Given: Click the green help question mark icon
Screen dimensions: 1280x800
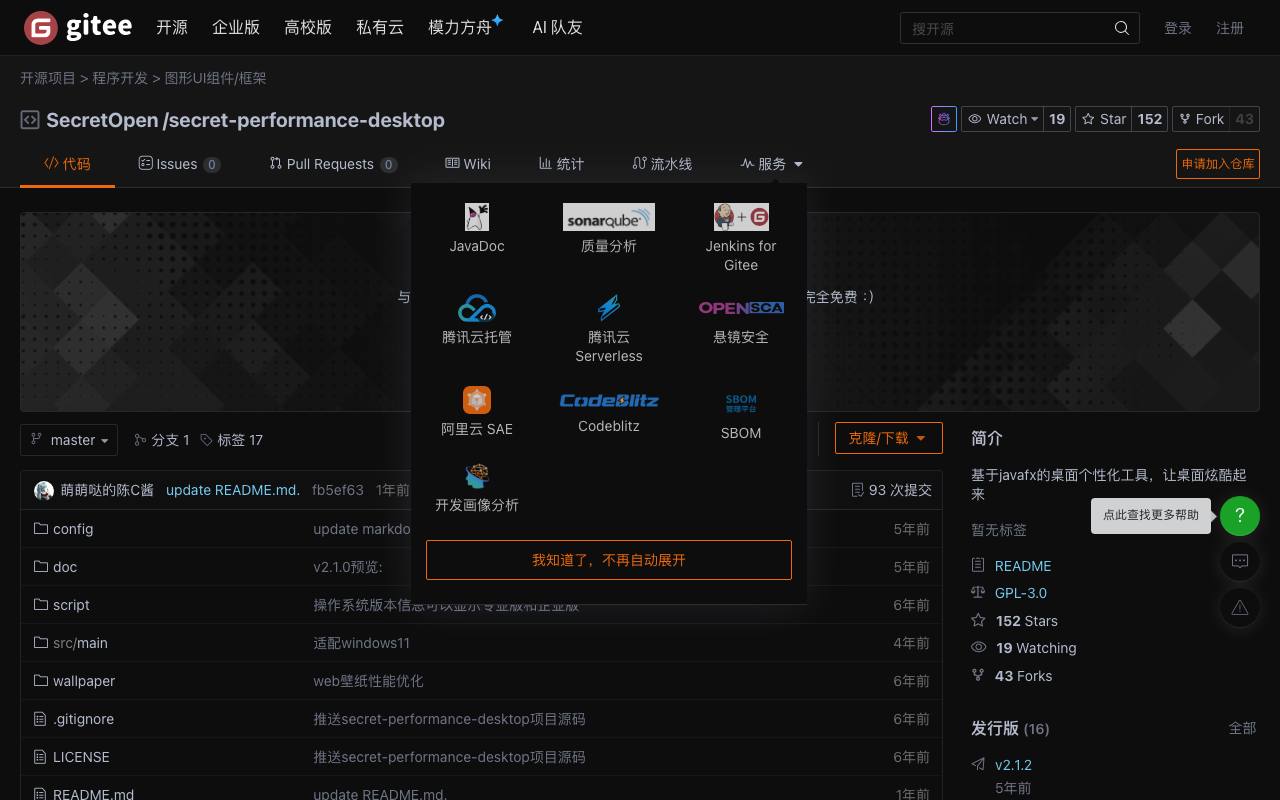Looking at the screenshot, I should point(1240,515).
